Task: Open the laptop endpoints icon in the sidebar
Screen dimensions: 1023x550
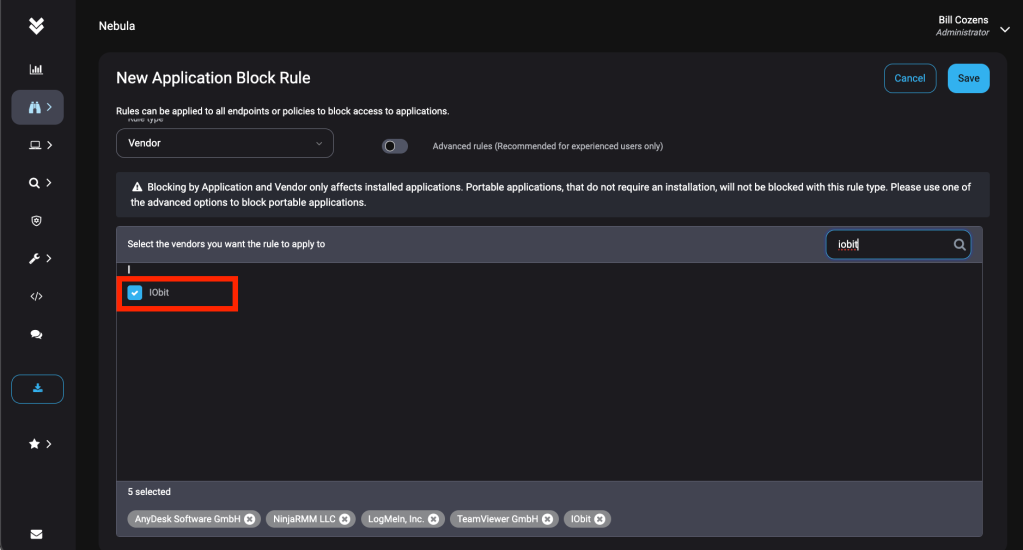Action: click(35, 145)
